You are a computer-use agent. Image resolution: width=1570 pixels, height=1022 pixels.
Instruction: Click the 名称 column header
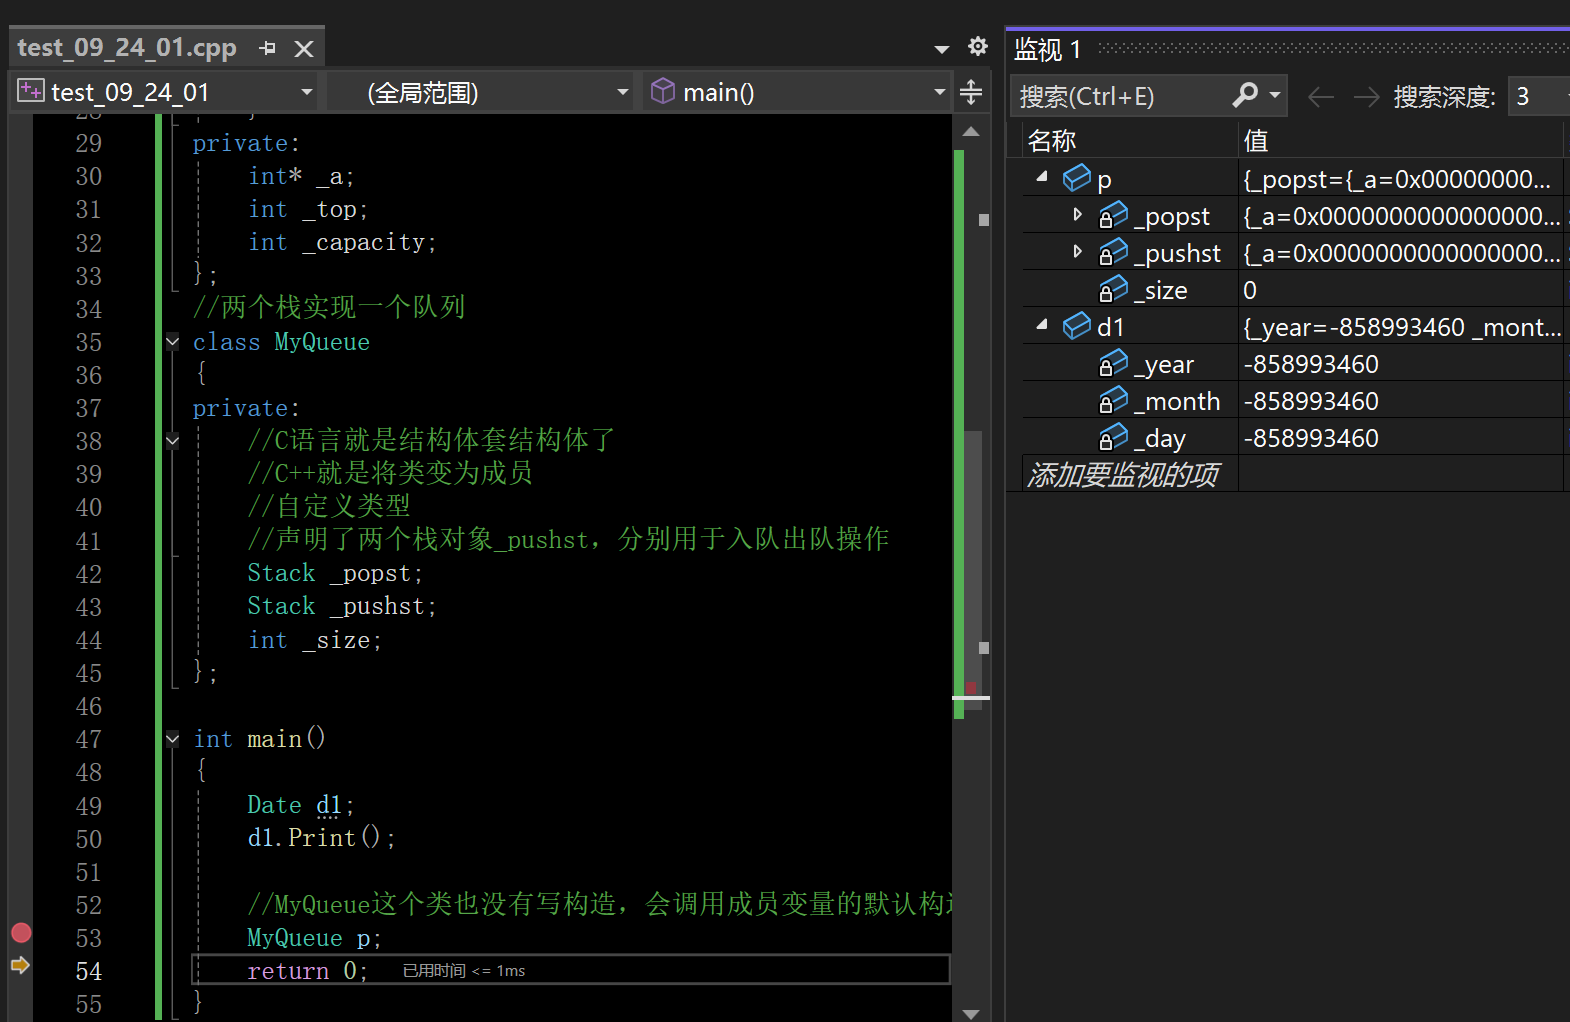click(x=1131, y=141)
